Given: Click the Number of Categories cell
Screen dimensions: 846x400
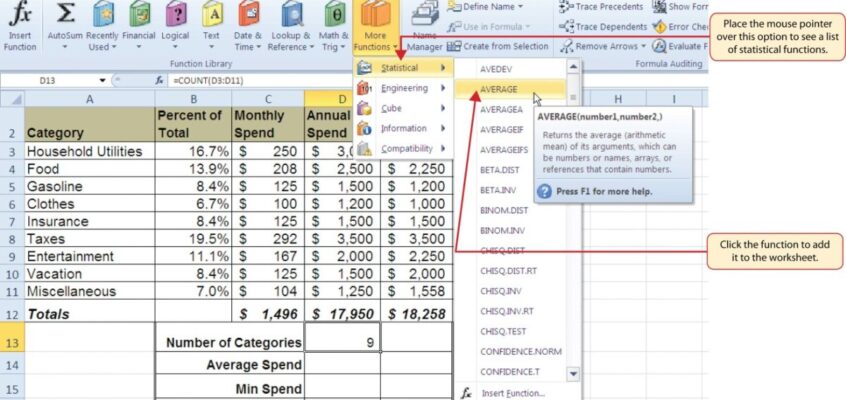Looking at the screenshot, I should click(x=230, y=337).
